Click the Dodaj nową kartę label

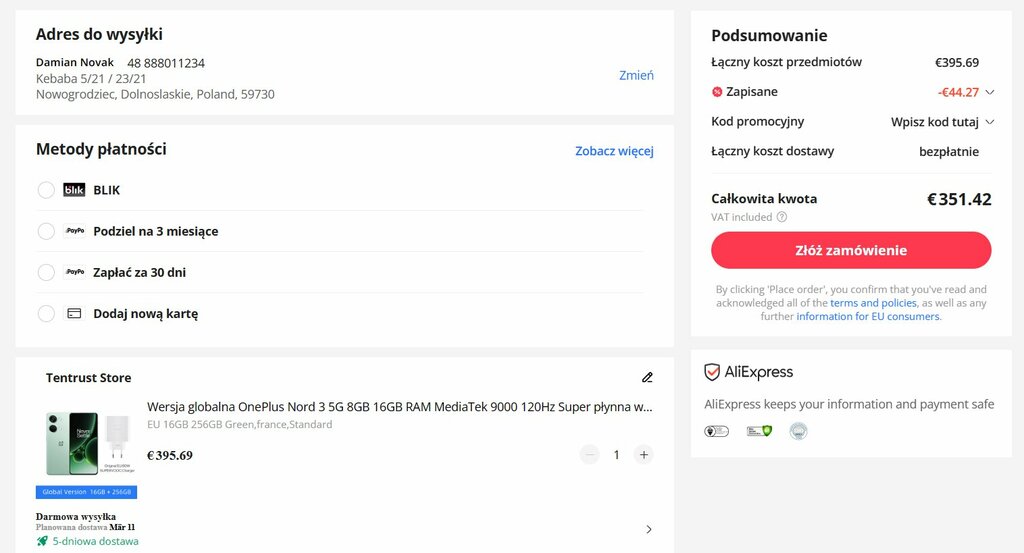[x=146, y=313]
